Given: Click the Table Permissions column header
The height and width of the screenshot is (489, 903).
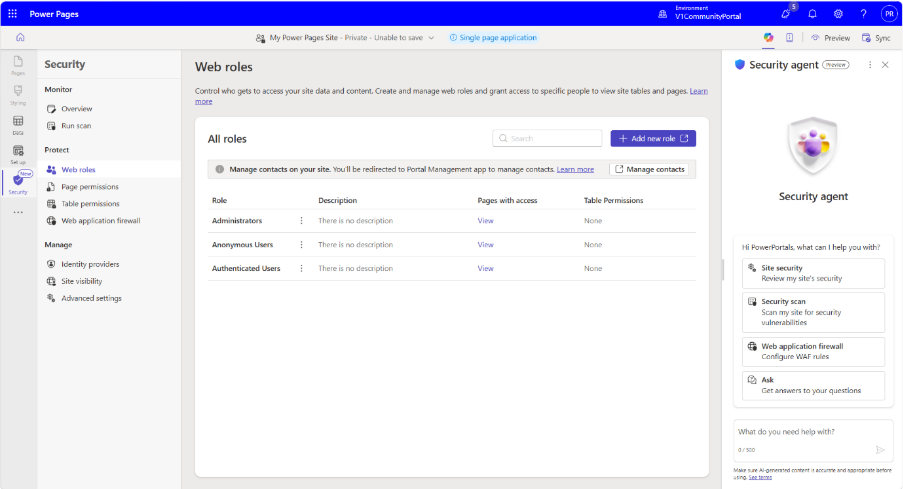Looking at the screenshot, I should pyautogui.click(x=613, y=200).
